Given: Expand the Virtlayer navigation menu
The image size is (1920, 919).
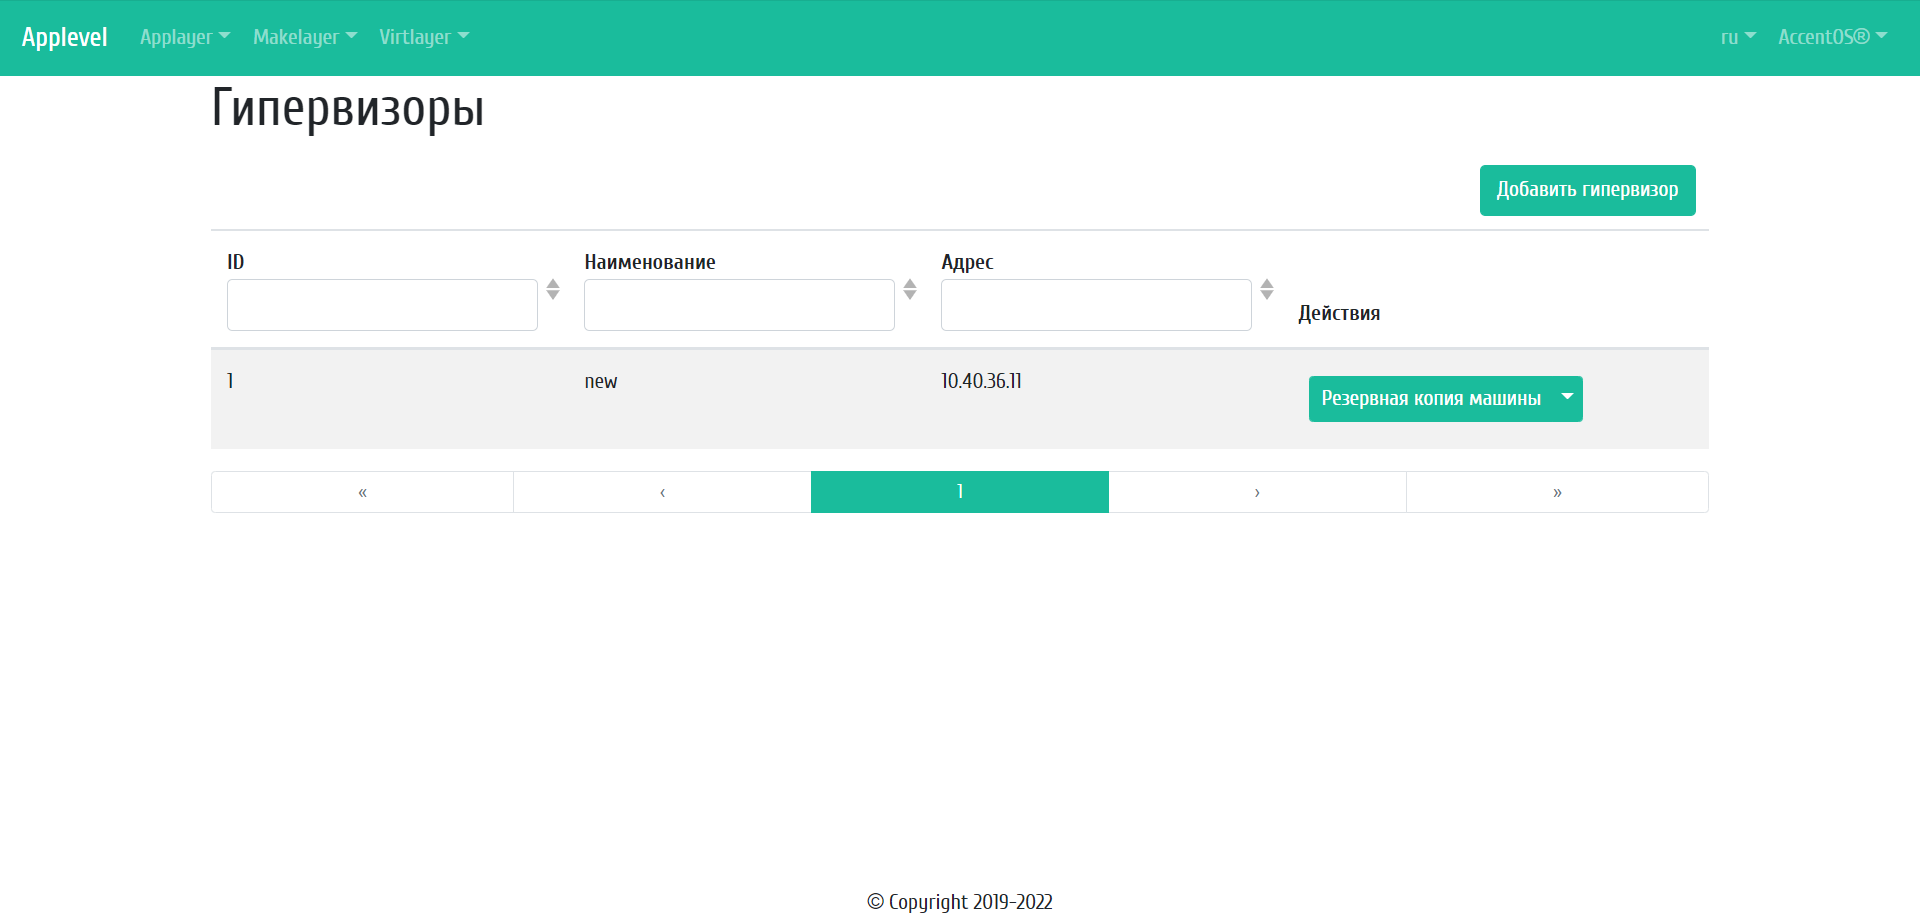Looking at the screenshot, I should point(423,37).
